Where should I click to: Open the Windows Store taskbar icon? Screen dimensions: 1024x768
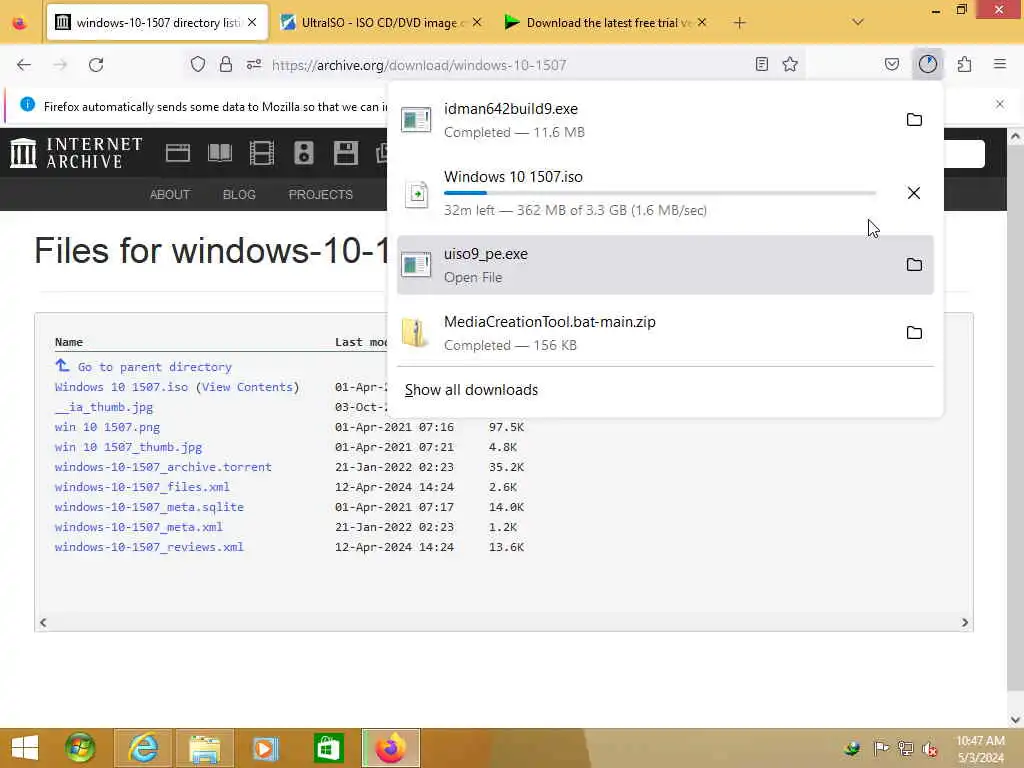click(328, 748)
